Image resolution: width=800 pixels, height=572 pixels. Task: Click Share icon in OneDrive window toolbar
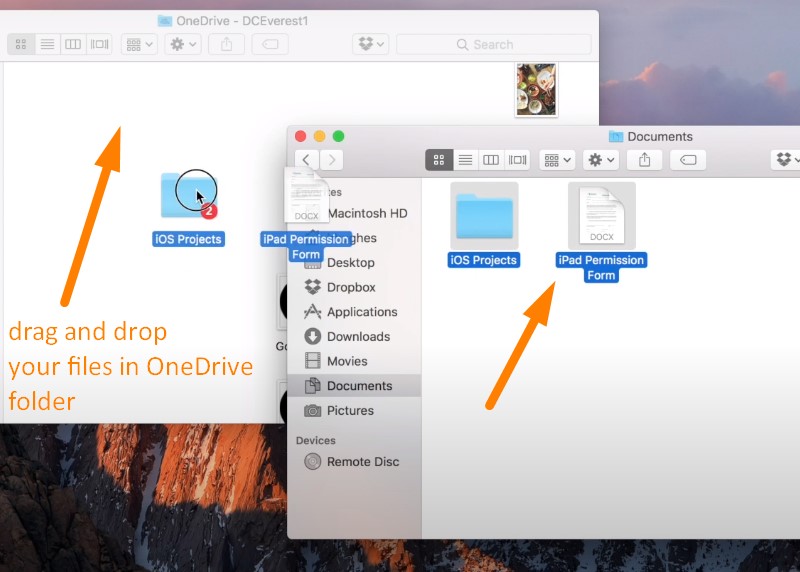[226, 44]
